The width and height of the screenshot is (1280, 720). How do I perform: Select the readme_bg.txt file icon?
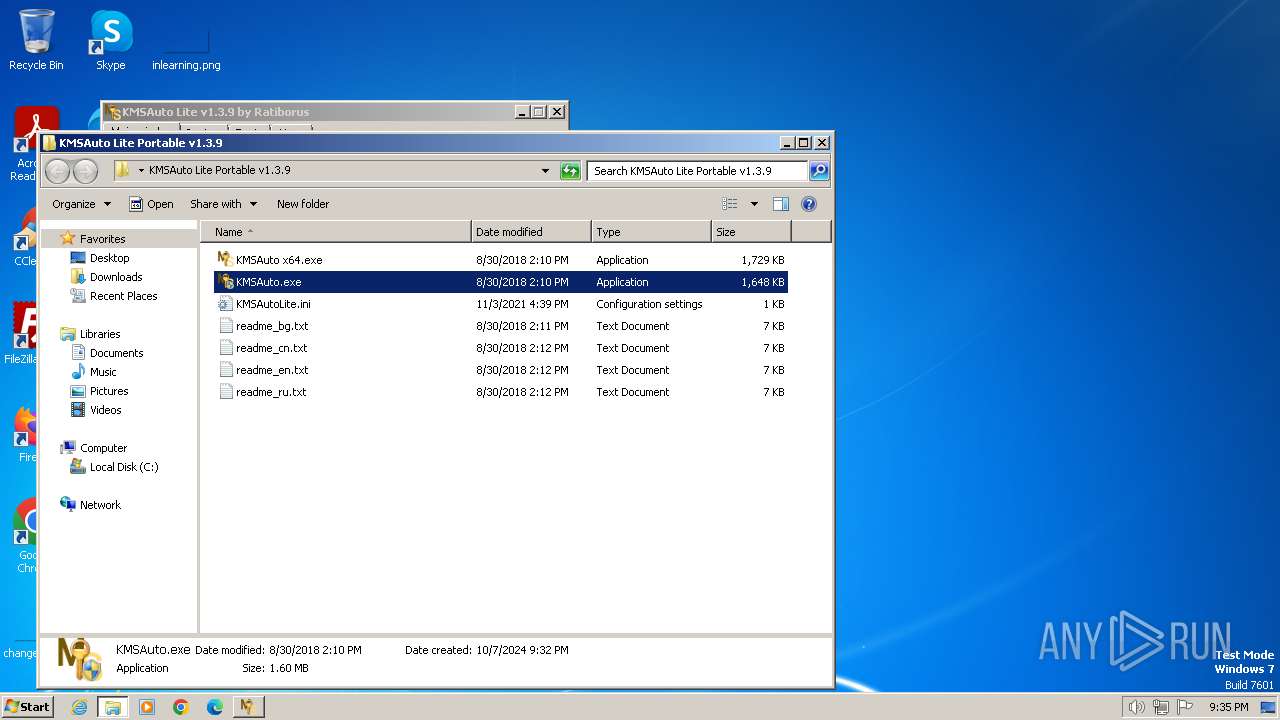[x=225, y=326]
